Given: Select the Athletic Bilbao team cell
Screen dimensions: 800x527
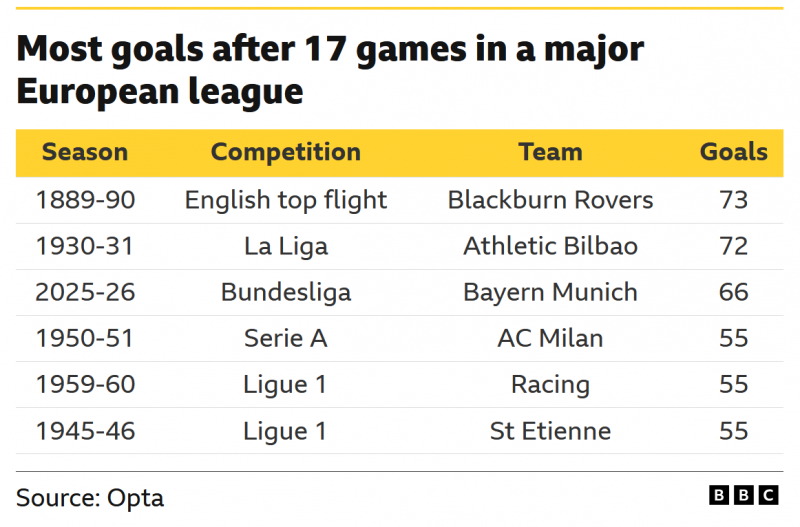Looking at the screenshot, I should 550,246.
